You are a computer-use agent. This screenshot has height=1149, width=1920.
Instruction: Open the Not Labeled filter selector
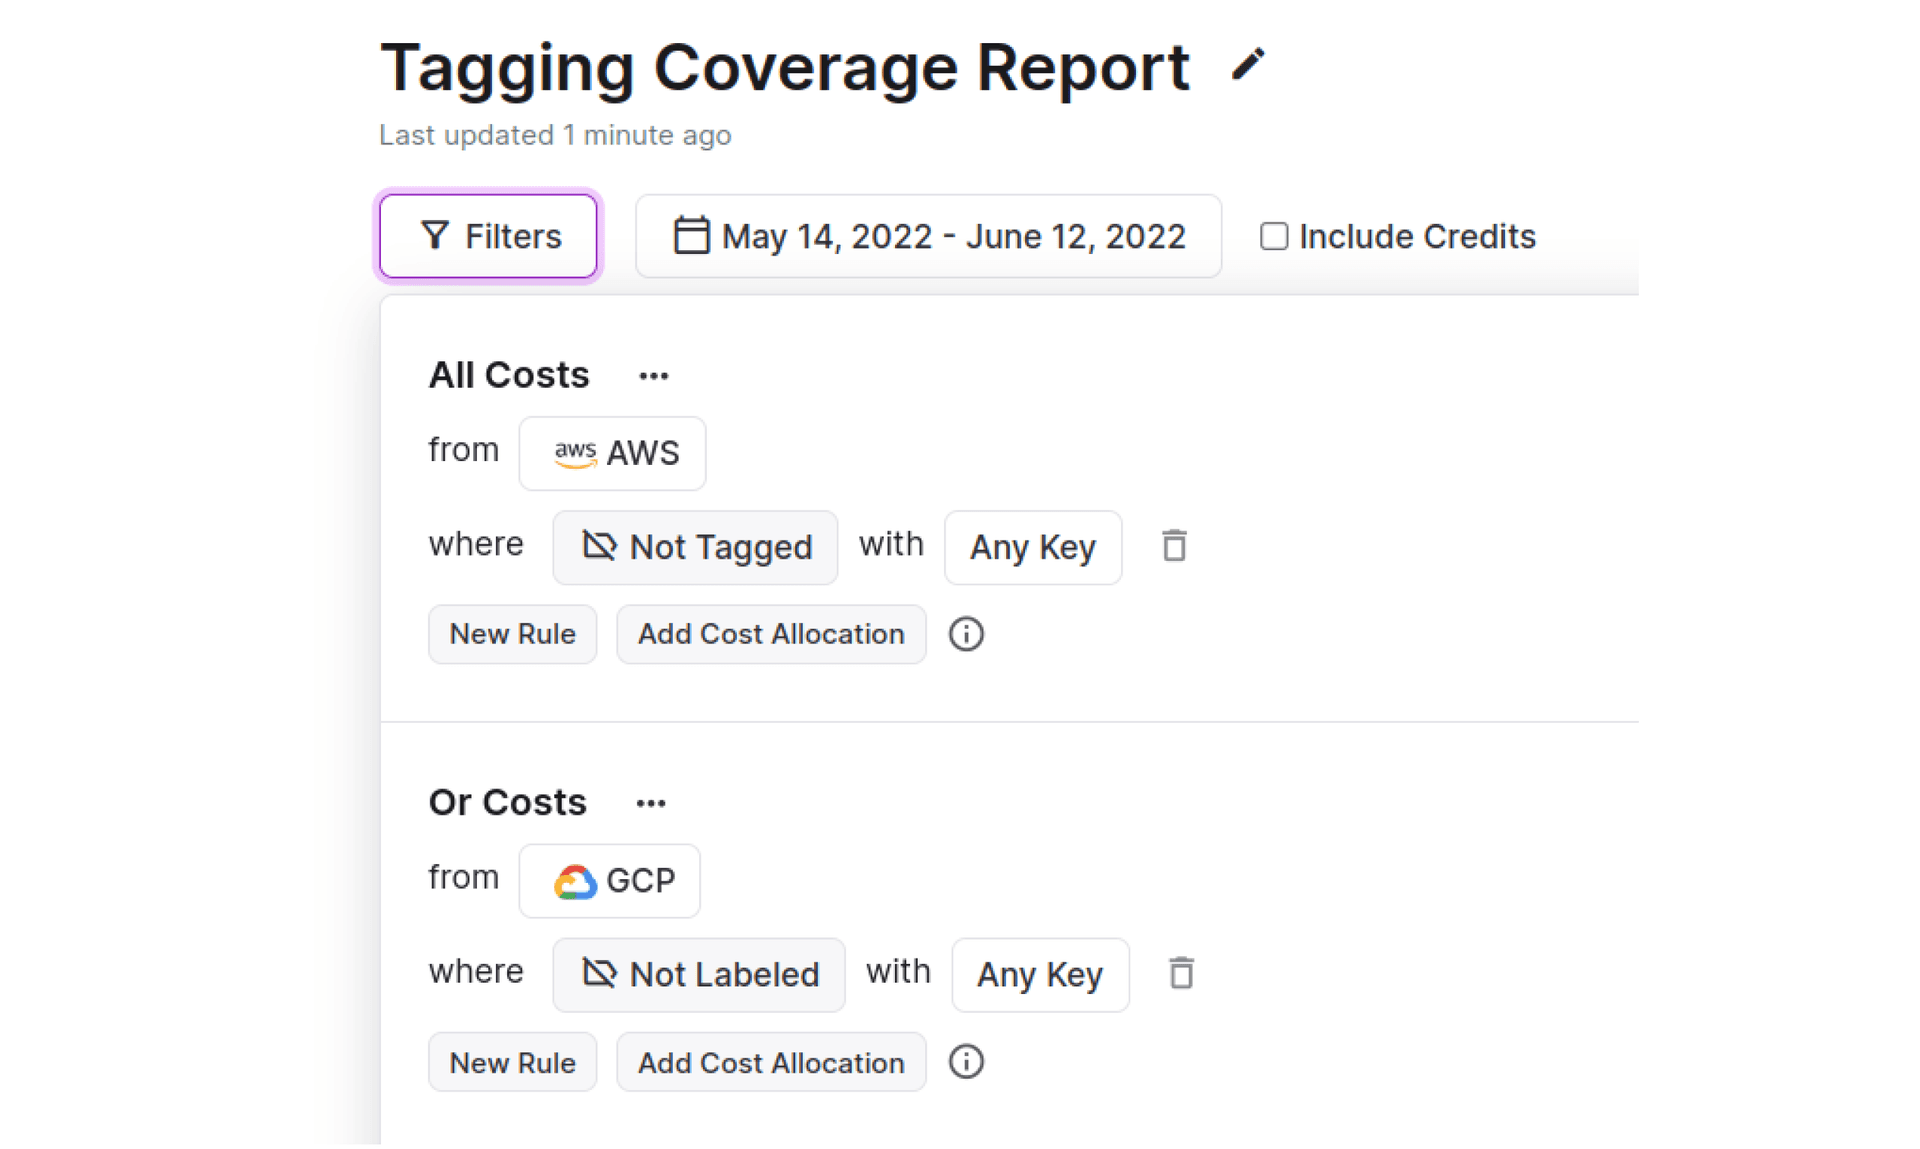coord(698,974)
